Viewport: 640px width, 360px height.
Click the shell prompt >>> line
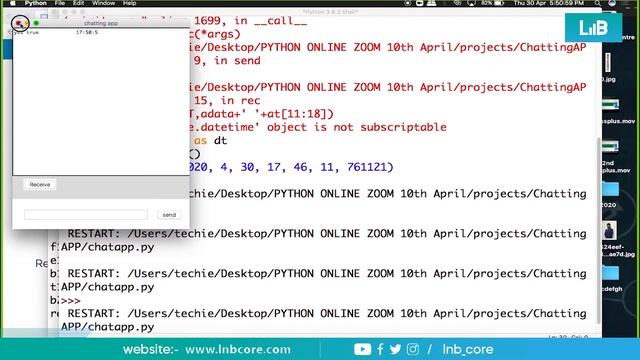(71, 301)
